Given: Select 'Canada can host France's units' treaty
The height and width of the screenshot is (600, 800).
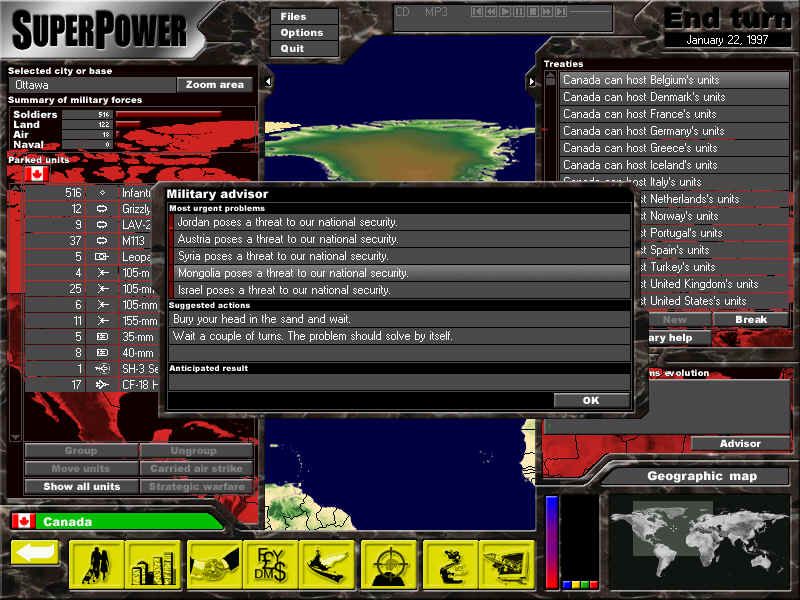Looking at the screenshot, I should pos(674,114).
